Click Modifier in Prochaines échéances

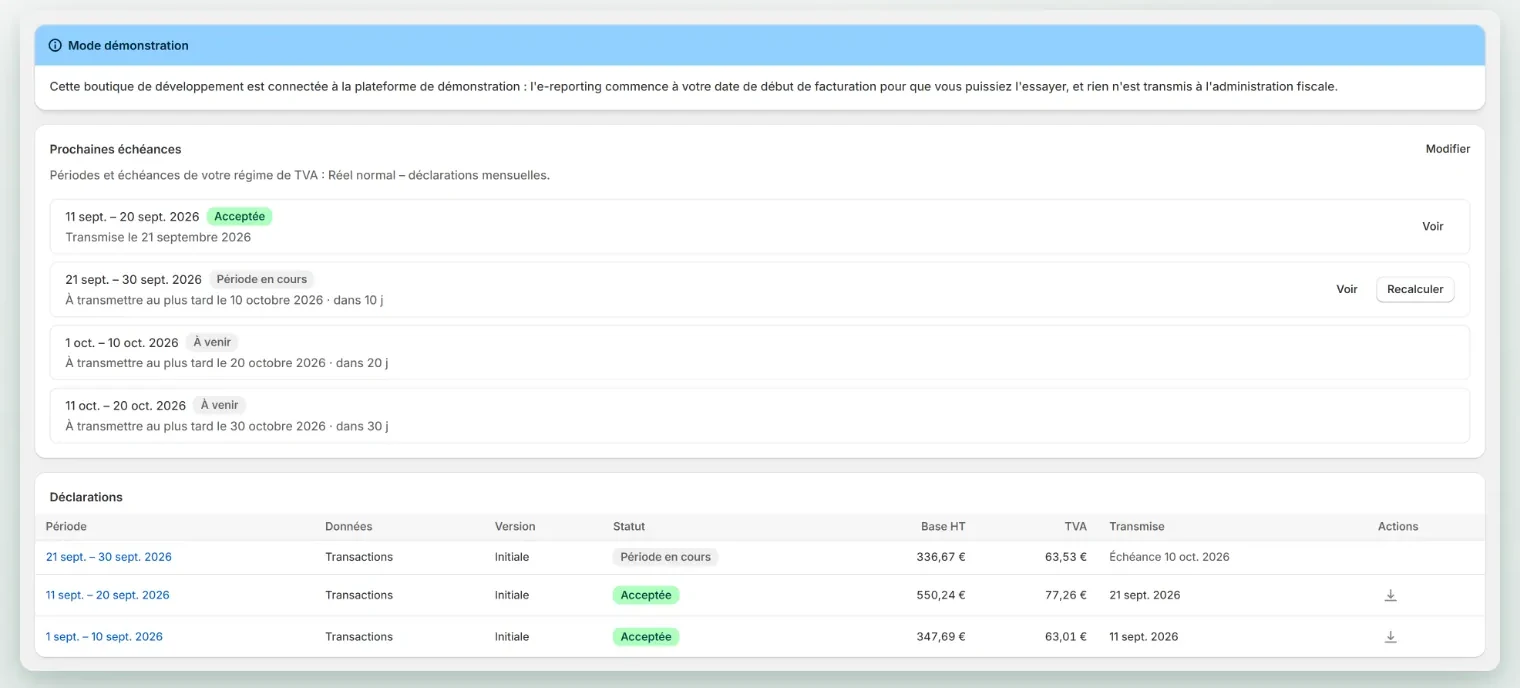(1448, 149)
